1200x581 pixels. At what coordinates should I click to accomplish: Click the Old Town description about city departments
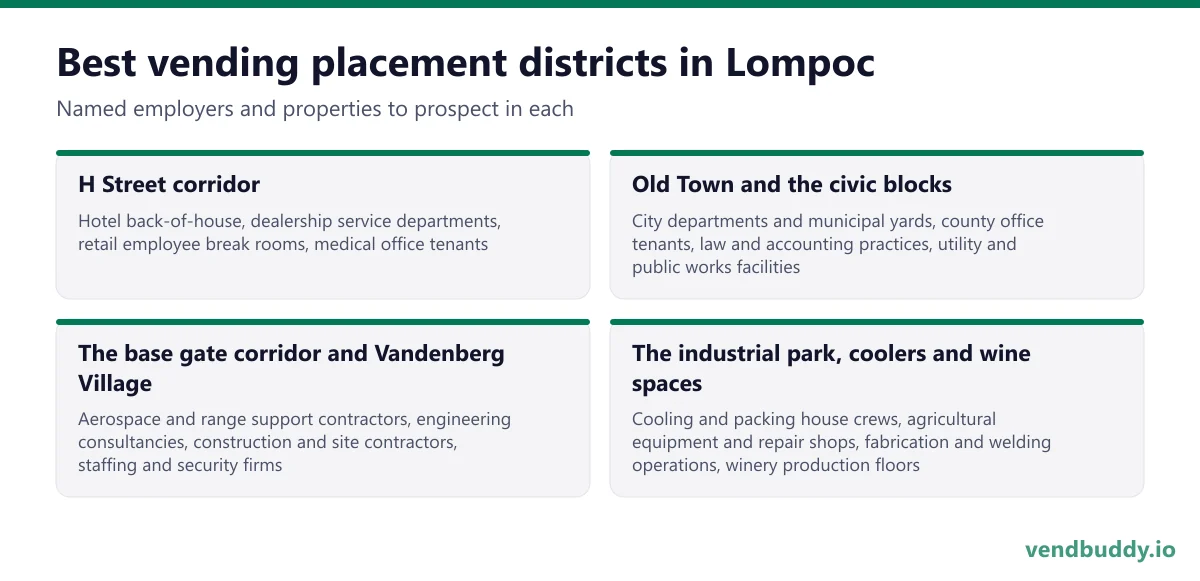point(838,244)
